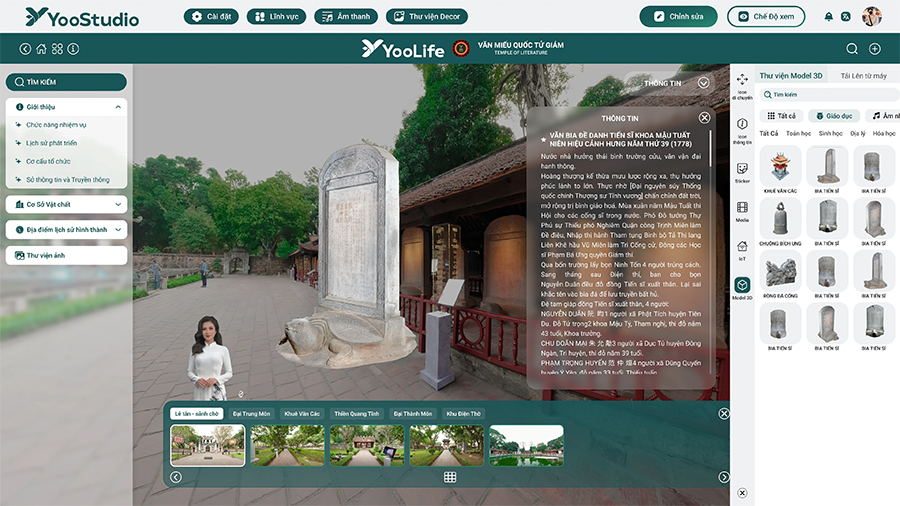Viewport: 900px width, 506px height.
Task: Open the home icon in header
Action: [41, 49]
